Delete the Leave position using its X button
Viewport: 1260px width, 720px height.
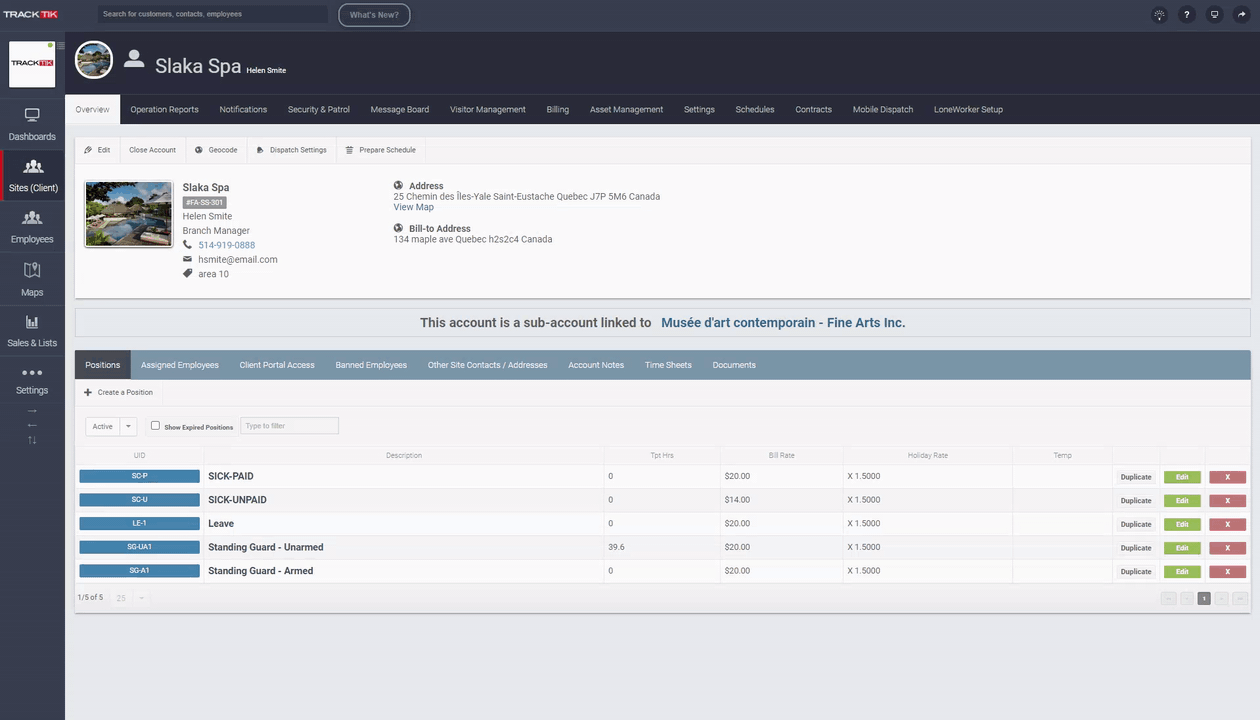(x=1227, y=524)
